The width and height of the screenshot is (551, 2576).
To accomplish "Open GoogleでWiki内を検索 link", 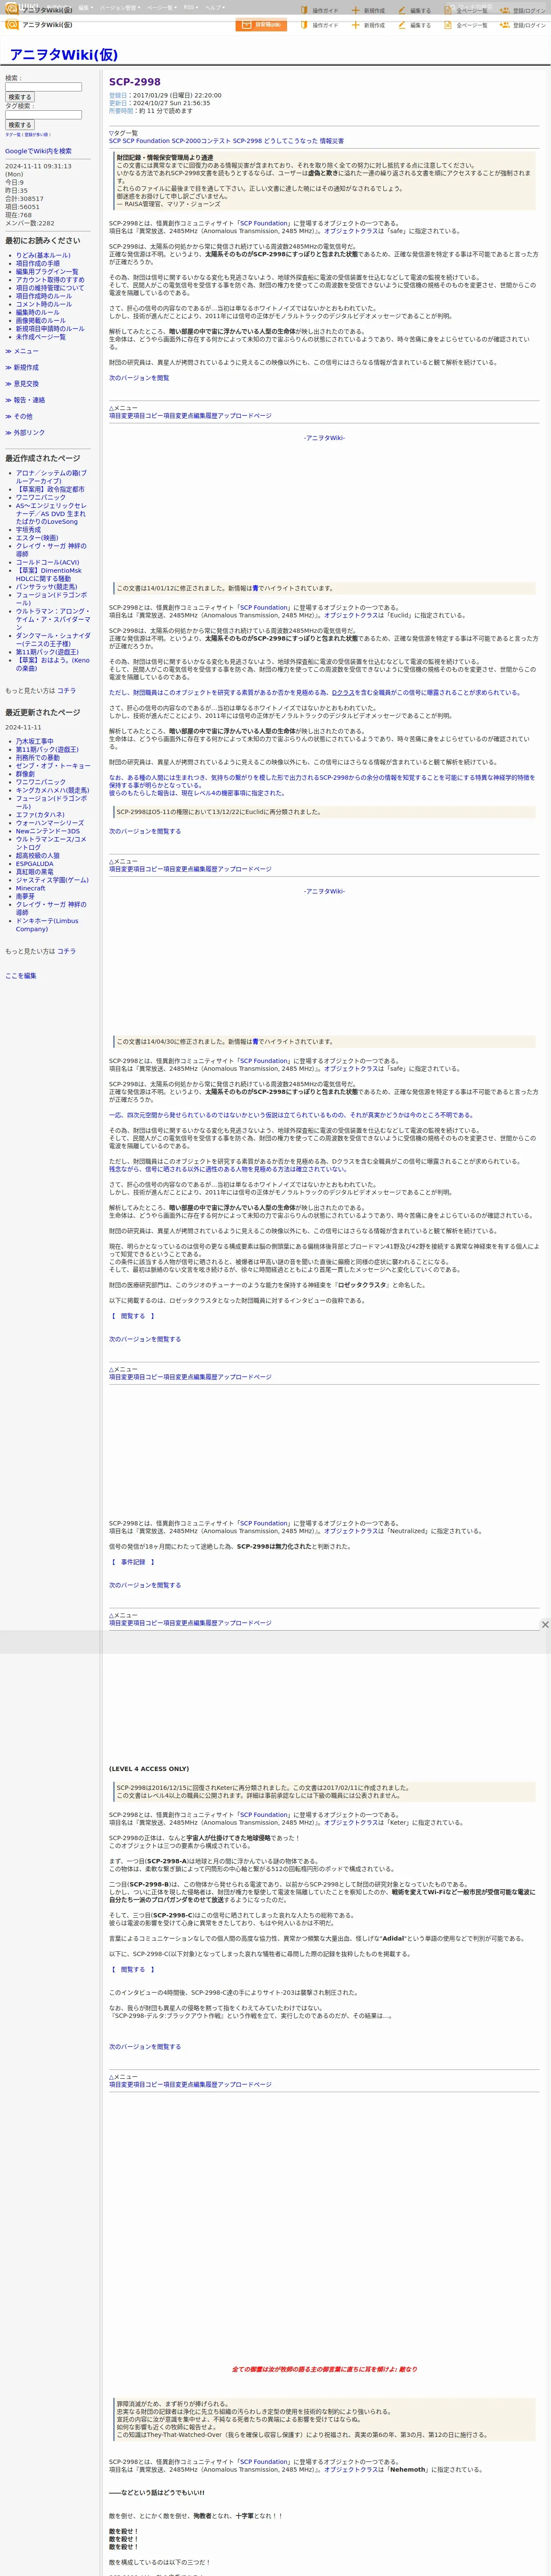I will point(38,151).
